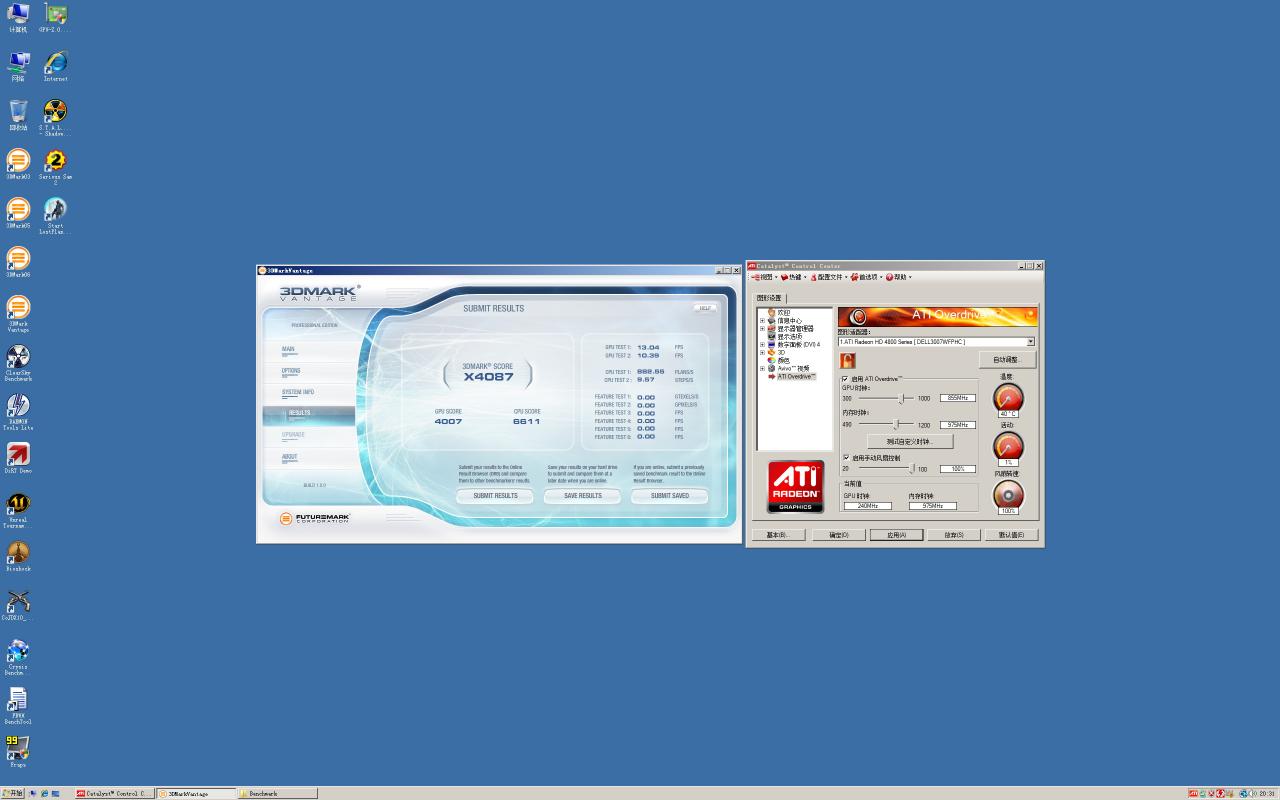
Task: Open the Help menu in Catalyst
Action: point(899,277)
